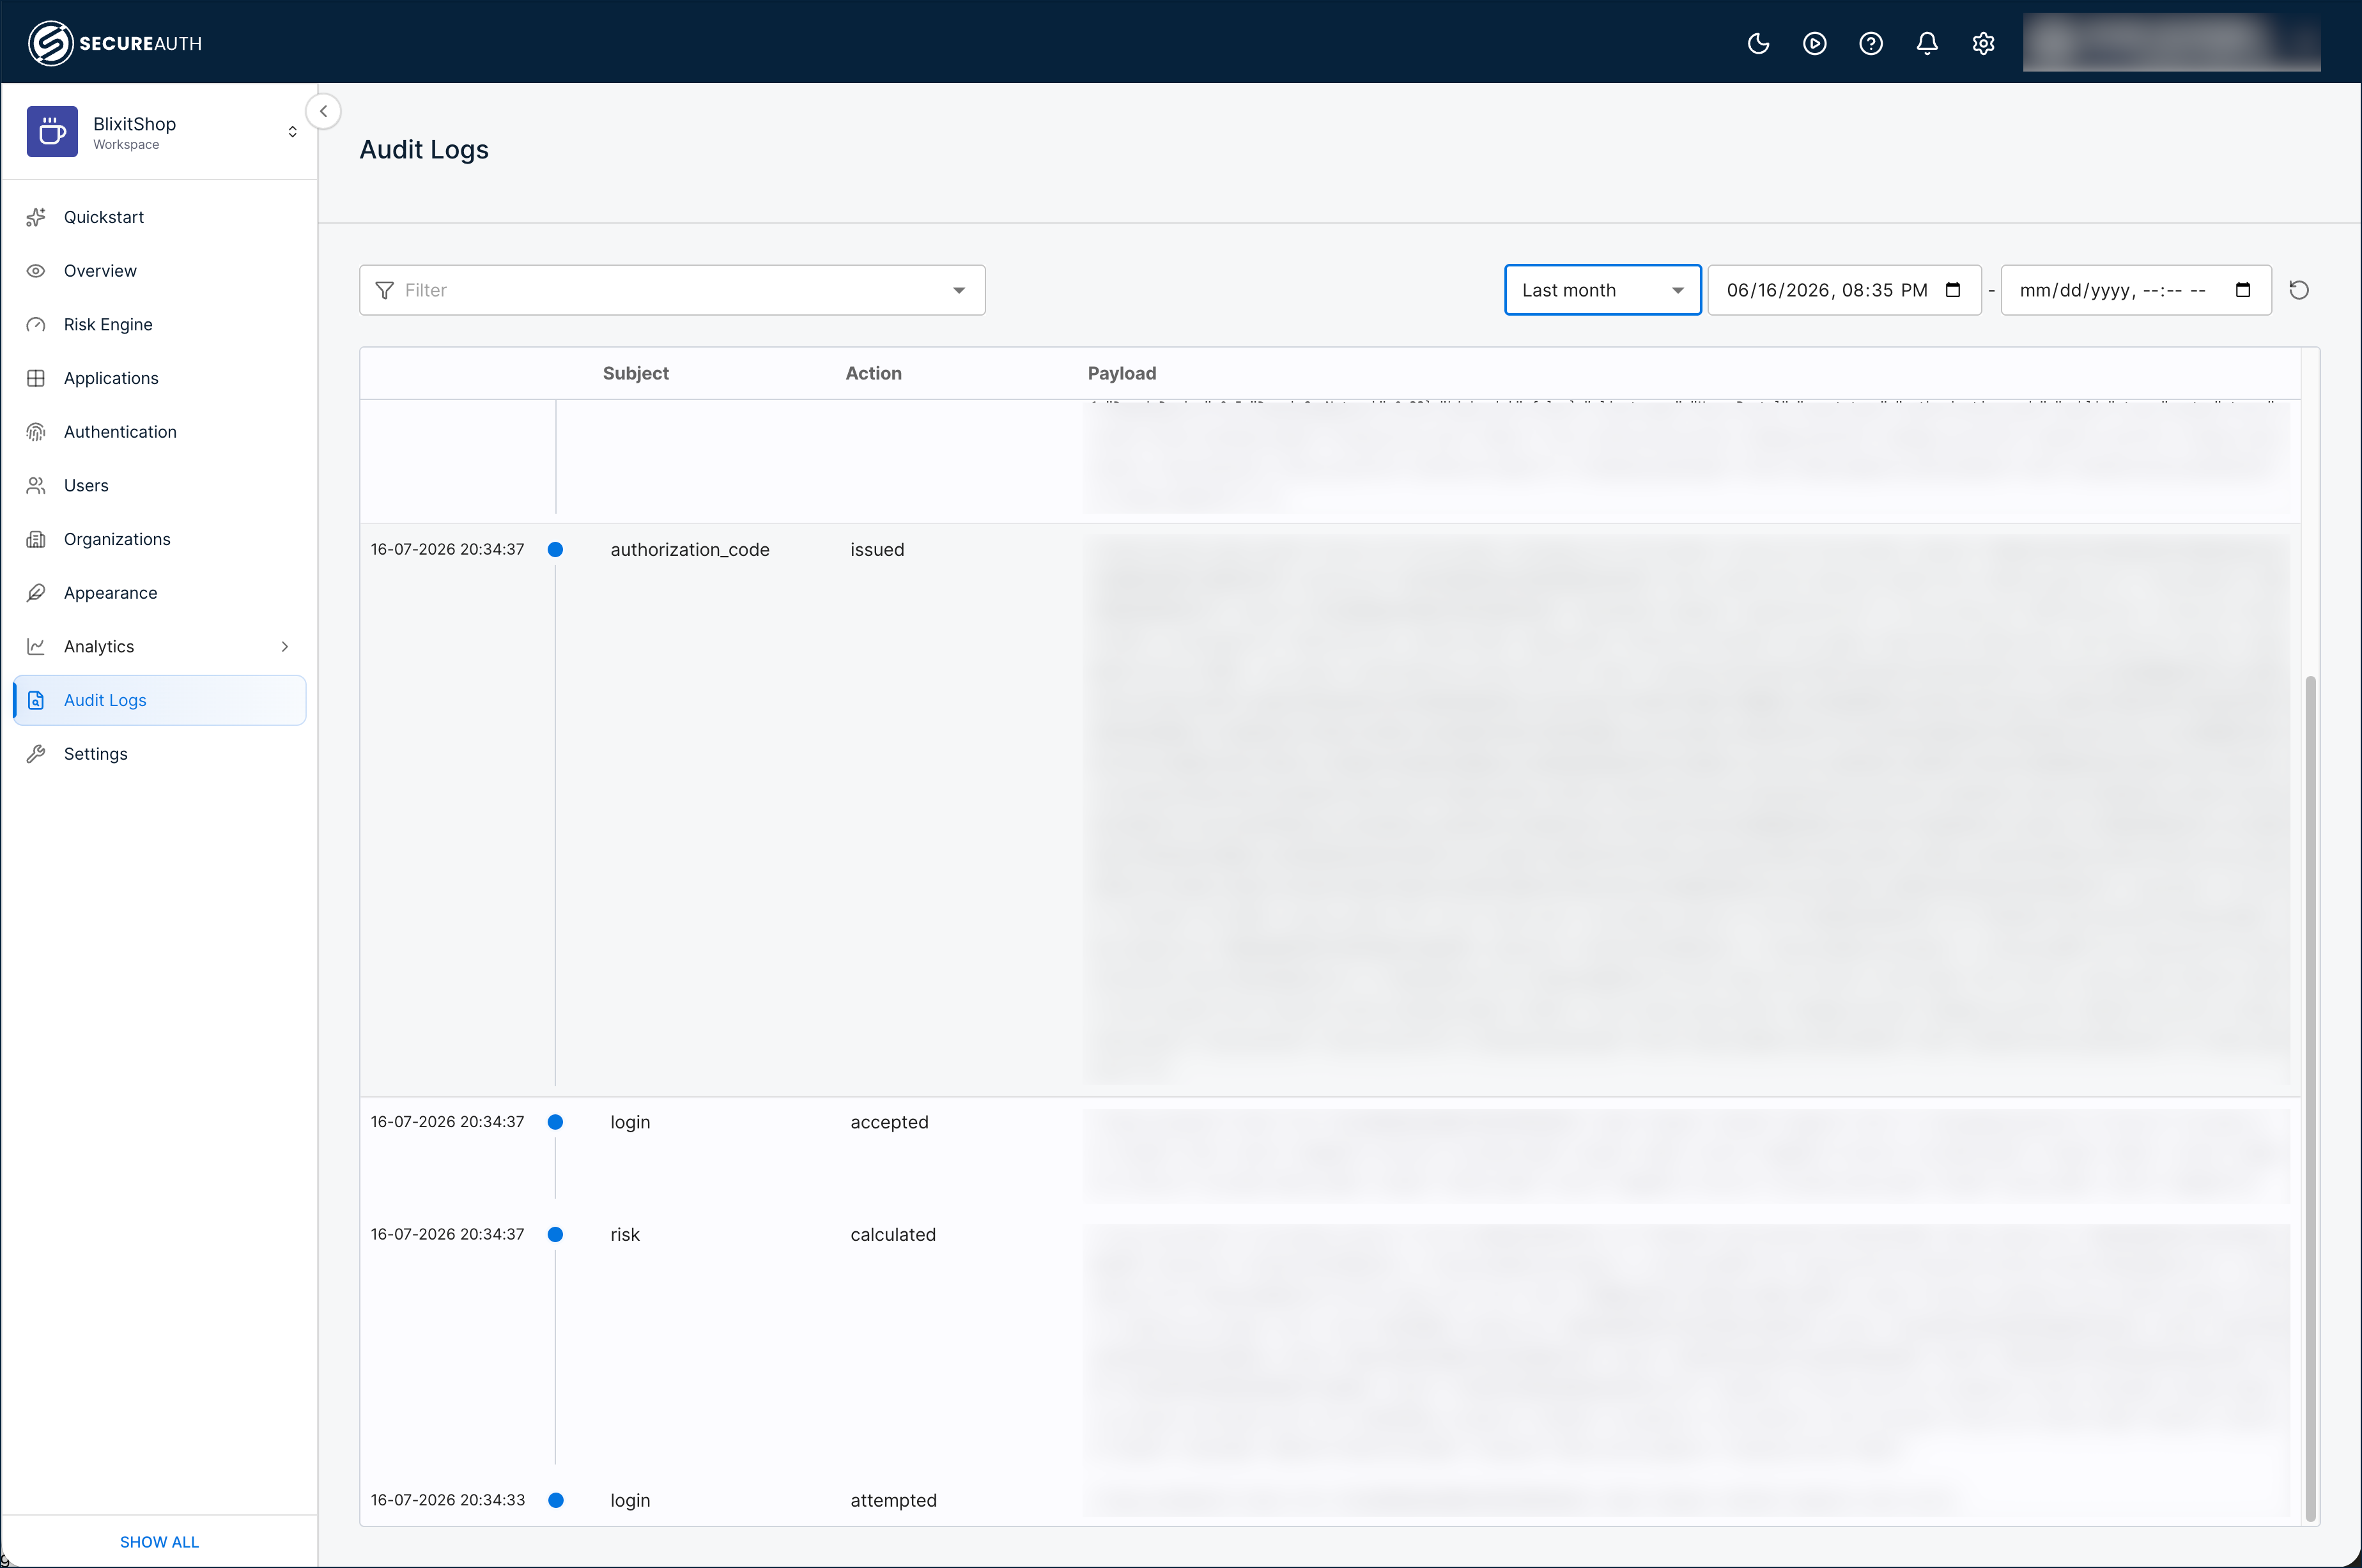Click the Subject column header

pos(636,373)
